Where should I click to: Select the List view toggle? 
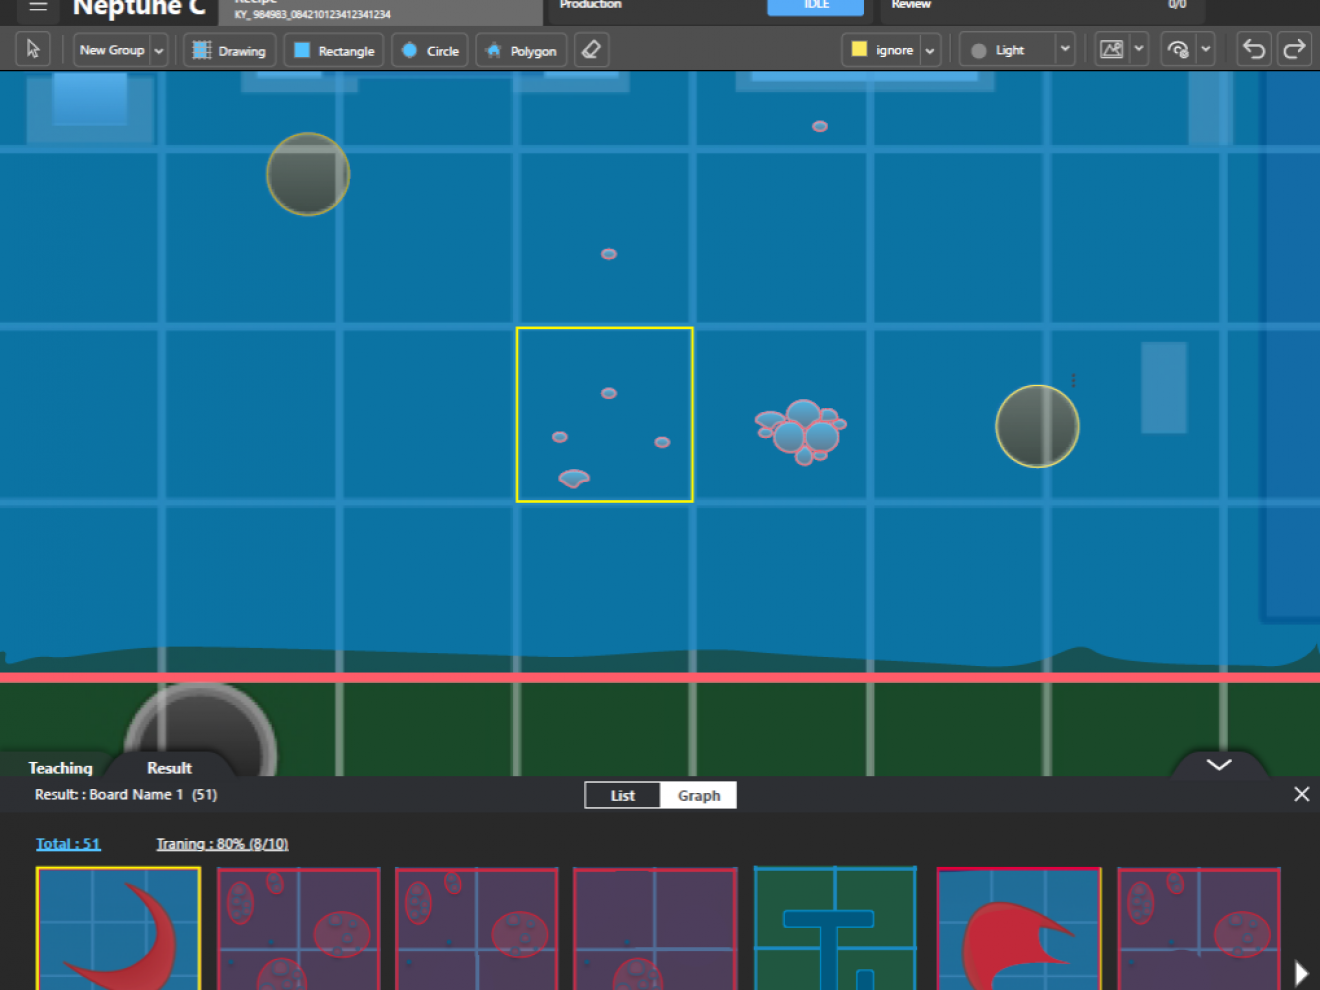pos(623,795)
